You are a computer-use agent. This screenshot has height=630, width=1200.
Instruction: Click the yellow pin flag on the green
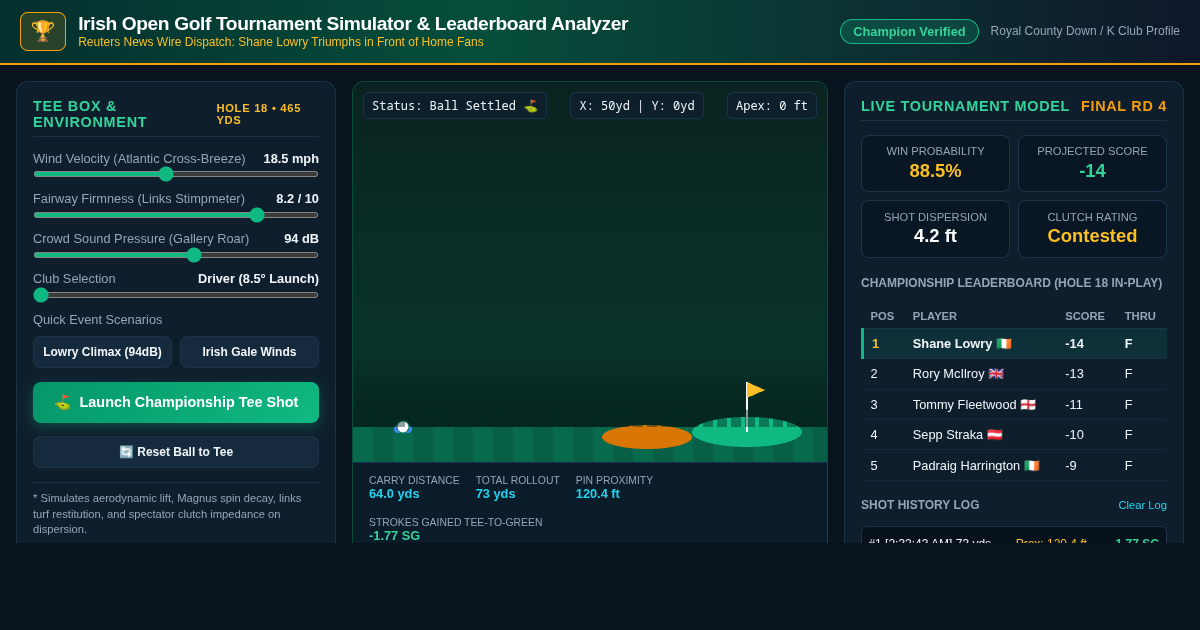(x=755, y=390)
